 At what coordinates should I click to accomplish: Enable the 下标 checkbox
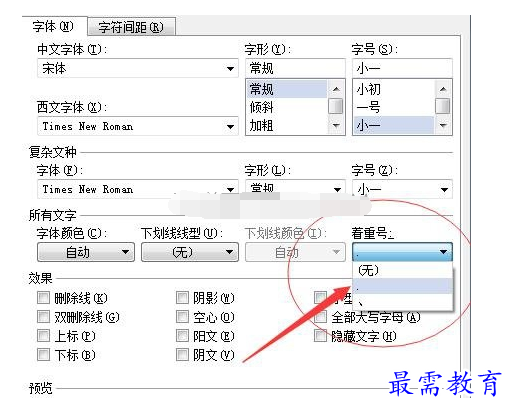[43, 355]
